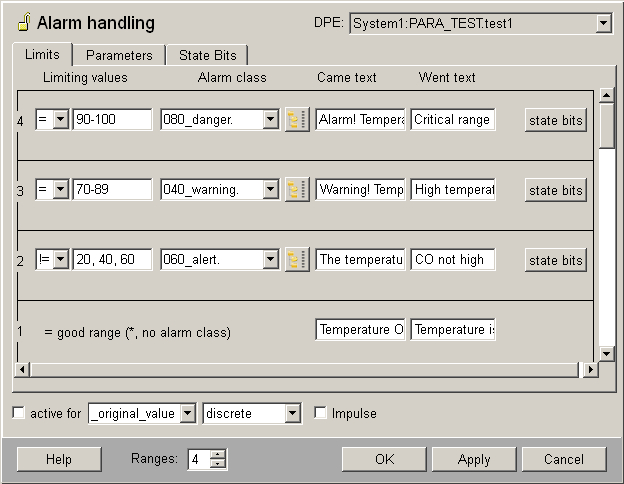624x484 pixels.
Task: Click the 'Alarm! Tempera' came text field
Action: [x=361, y=119]
